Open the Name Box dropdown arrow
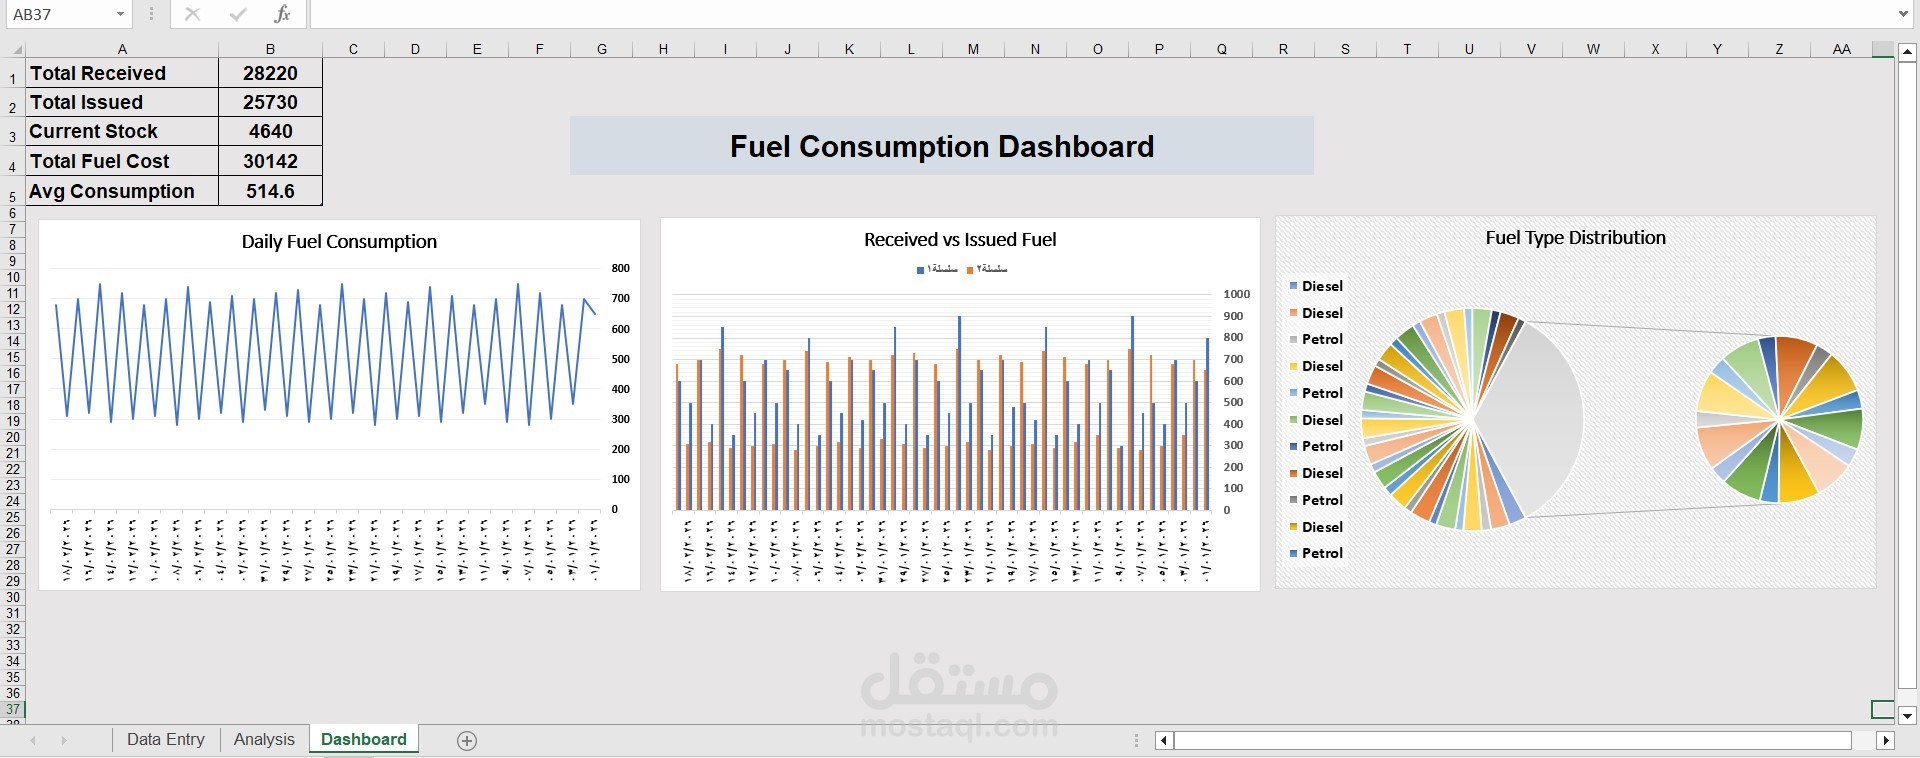This screenshot has height=758, width=1920. pos(120,14)
